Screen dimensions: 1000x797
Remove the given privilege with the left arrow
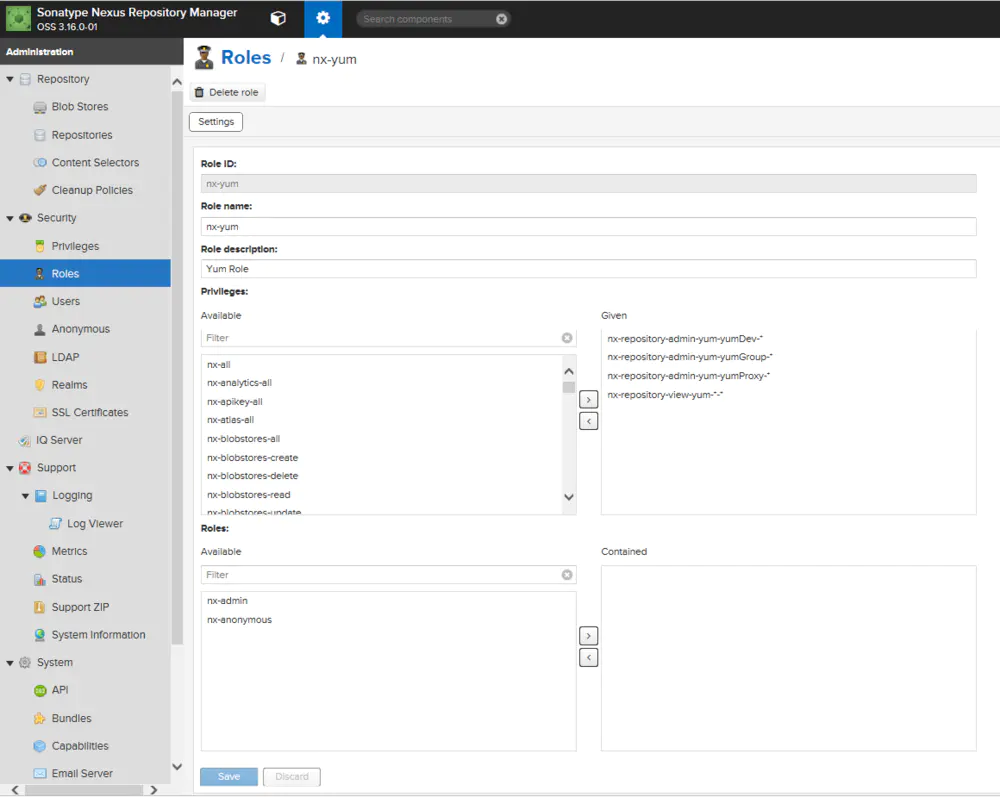point(588,421)
